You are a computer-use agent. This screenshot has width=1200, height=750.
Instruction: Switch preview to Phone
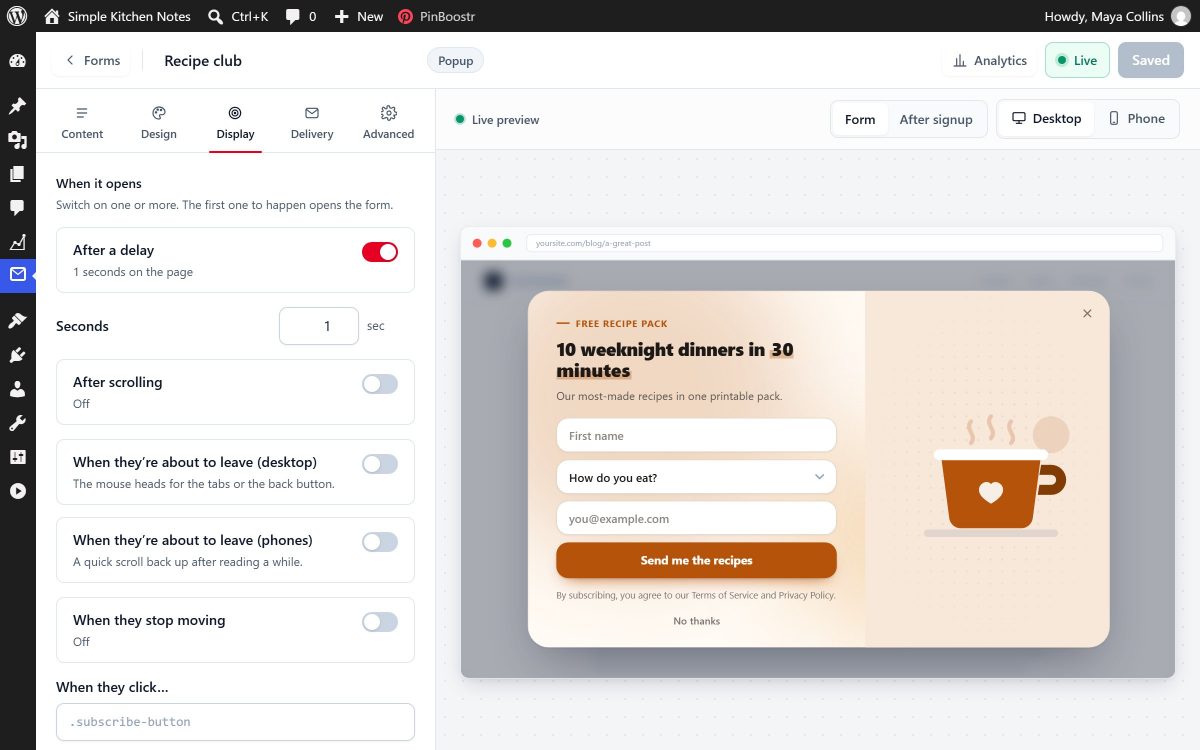[1136, 118]
